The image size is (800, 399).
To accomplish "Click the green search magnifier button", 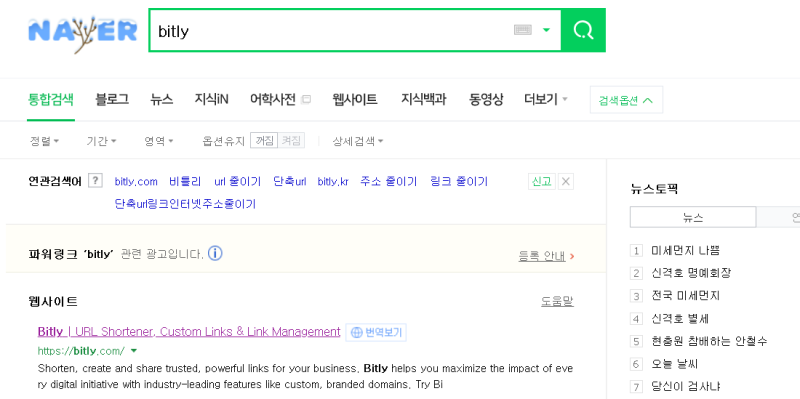I will pos(583,30).
